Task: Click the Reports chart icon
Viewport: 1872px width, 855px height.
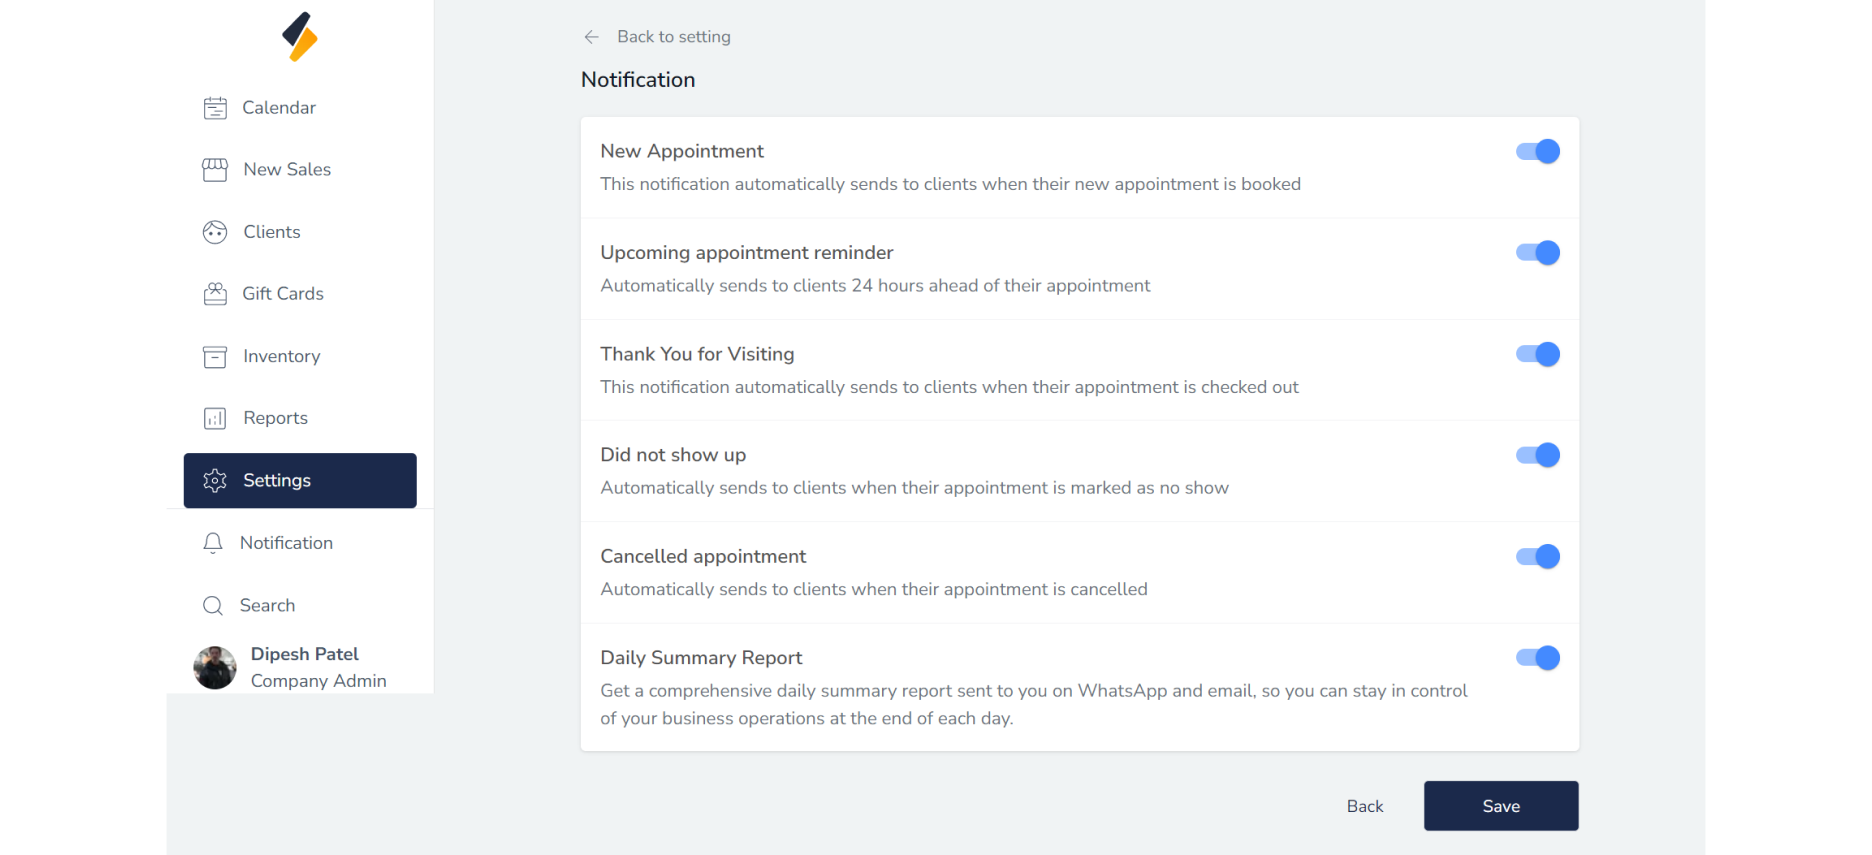Action: pos(215,419)
